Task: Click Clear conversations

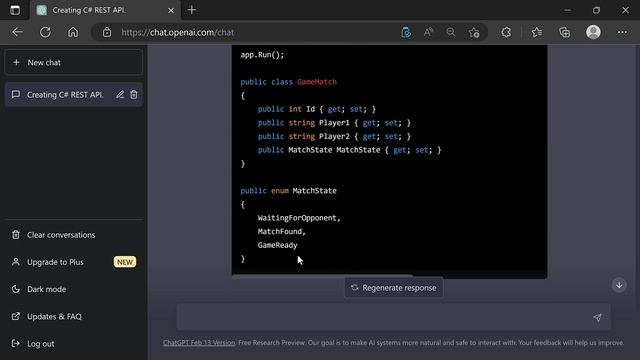Action: (x=73, y=235)
